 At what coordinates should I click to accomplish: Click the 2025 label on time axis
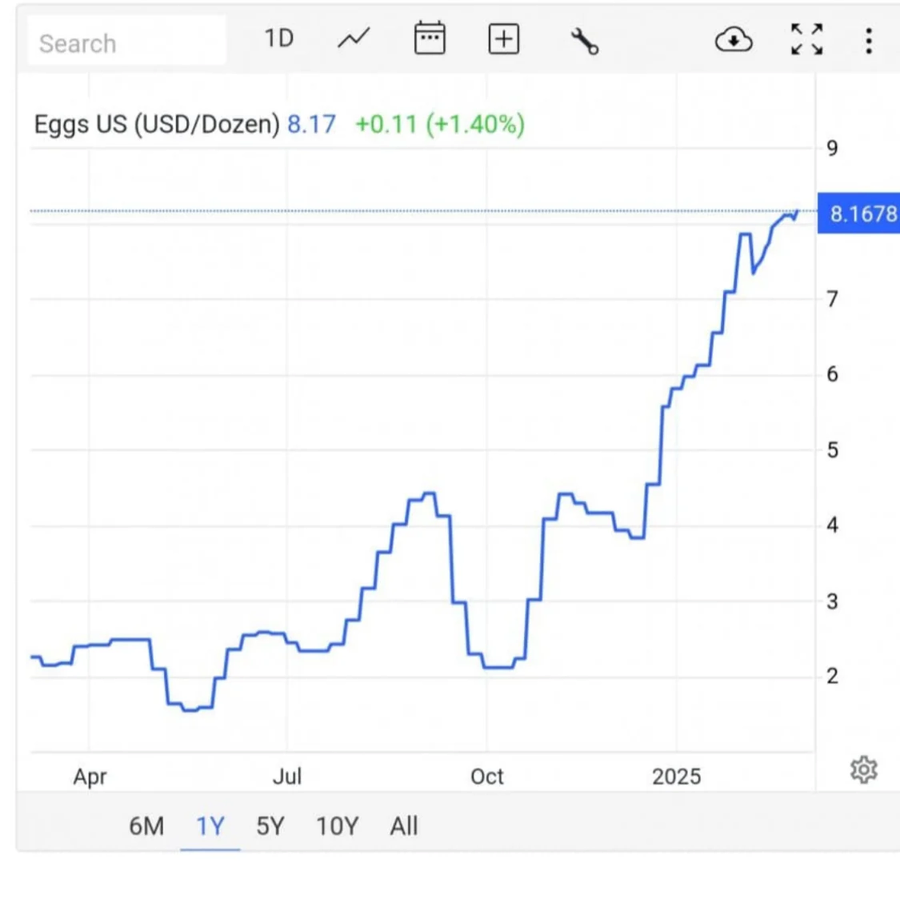pos(676,777)
